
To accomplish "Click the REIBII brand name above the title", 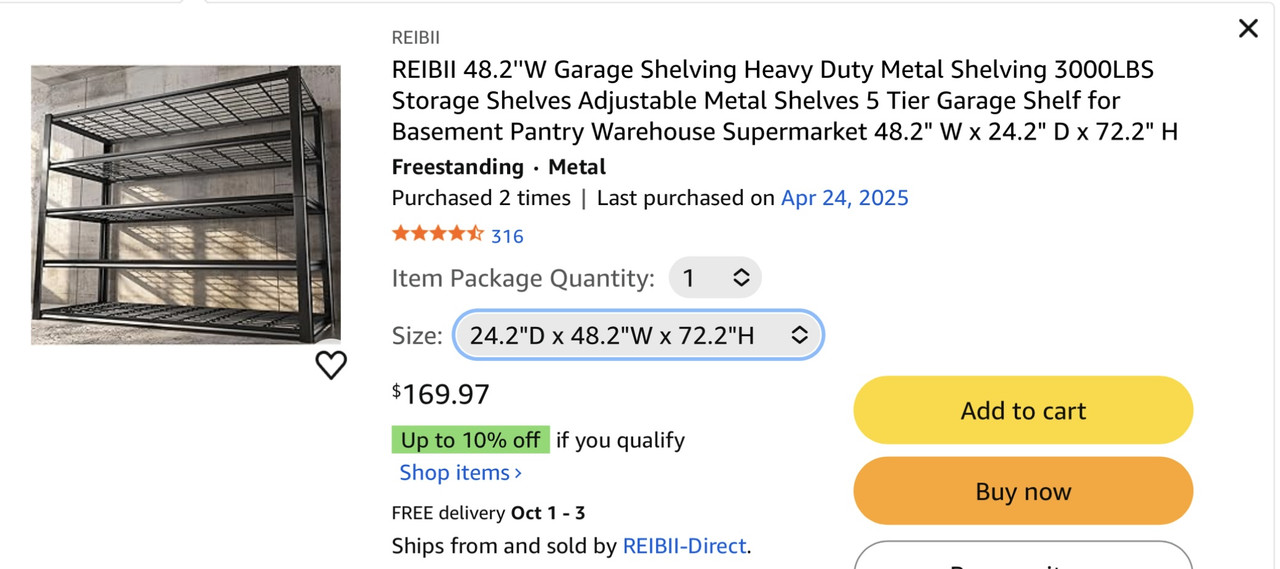I will point(415,38).
